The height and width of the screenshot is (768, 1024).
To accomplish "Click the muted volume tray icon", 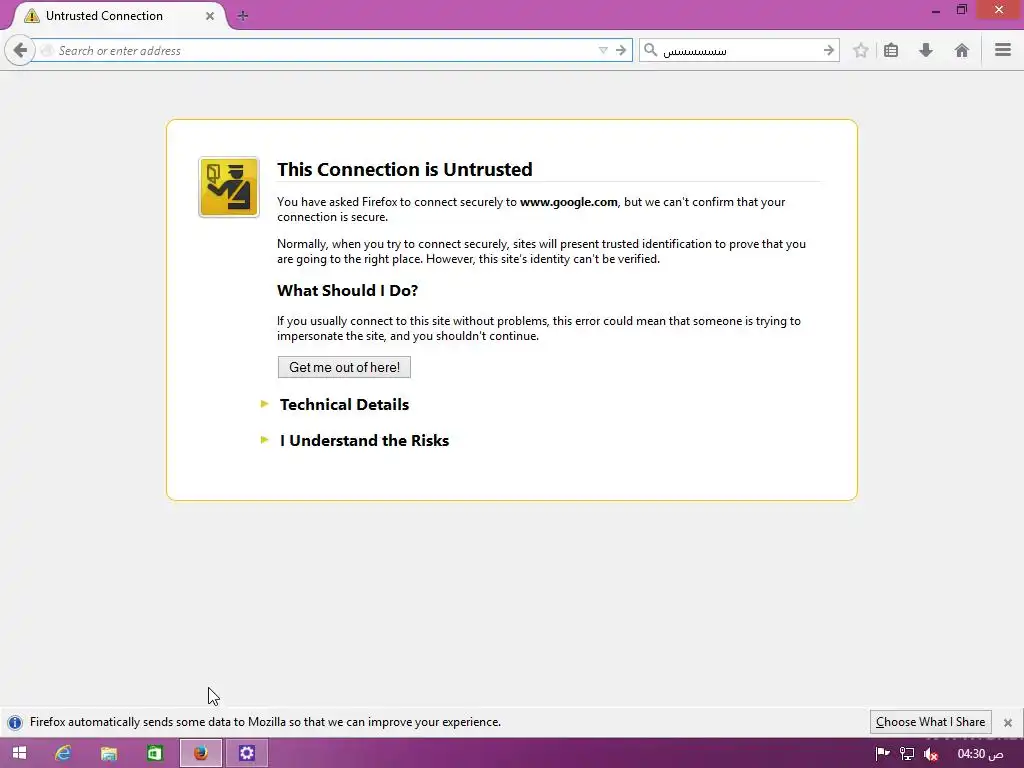I will coord(931,755).
